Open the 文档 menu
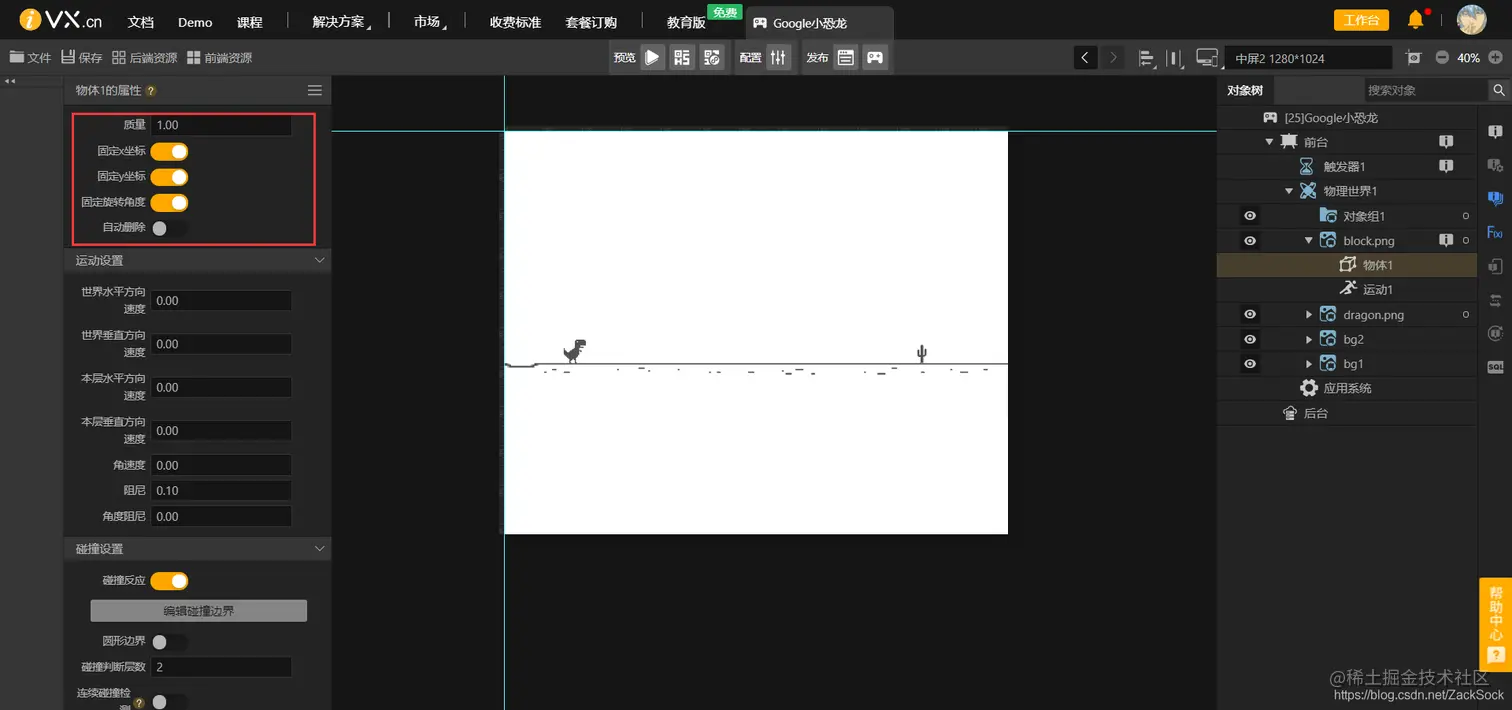 (141, 22)
